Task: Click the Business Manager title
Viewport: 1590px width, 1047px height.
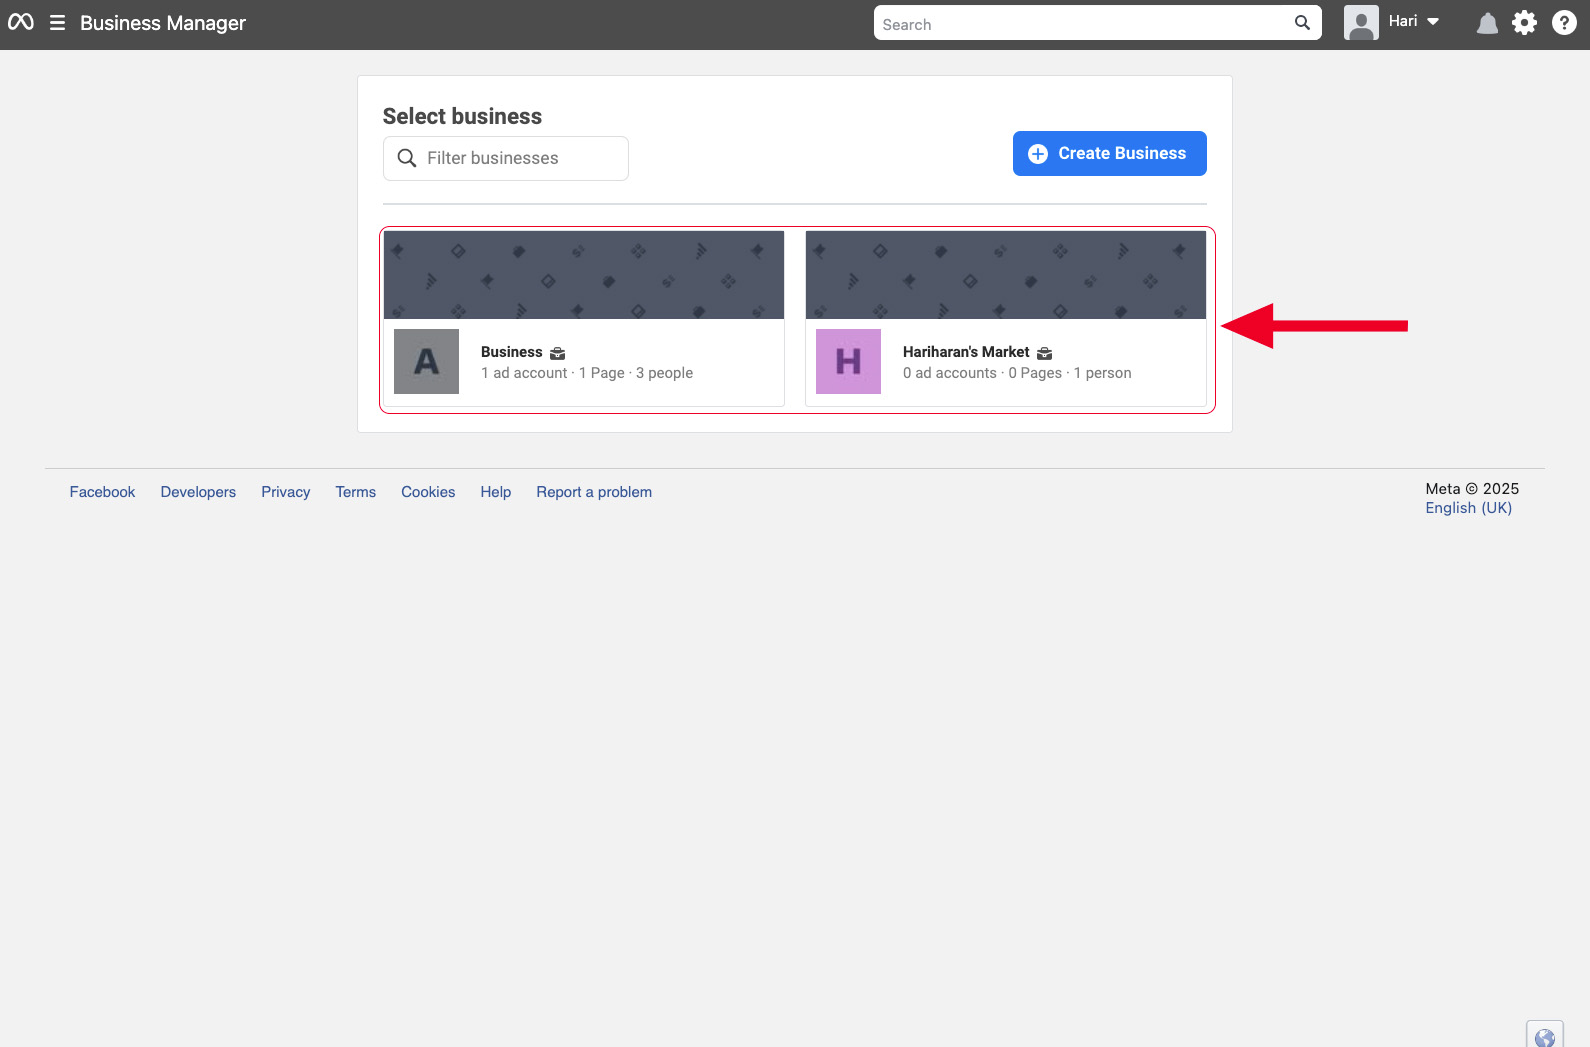Action: point(163,23)
